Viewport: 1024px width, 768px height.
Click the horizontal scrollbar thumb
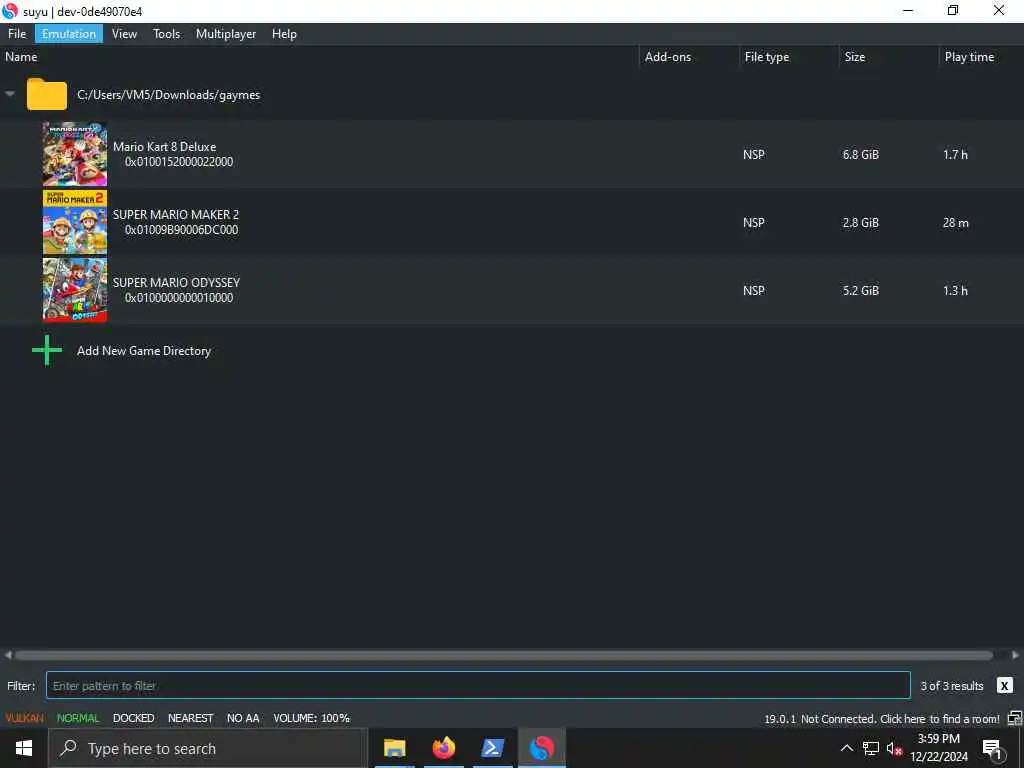click(x=504, y=655)
